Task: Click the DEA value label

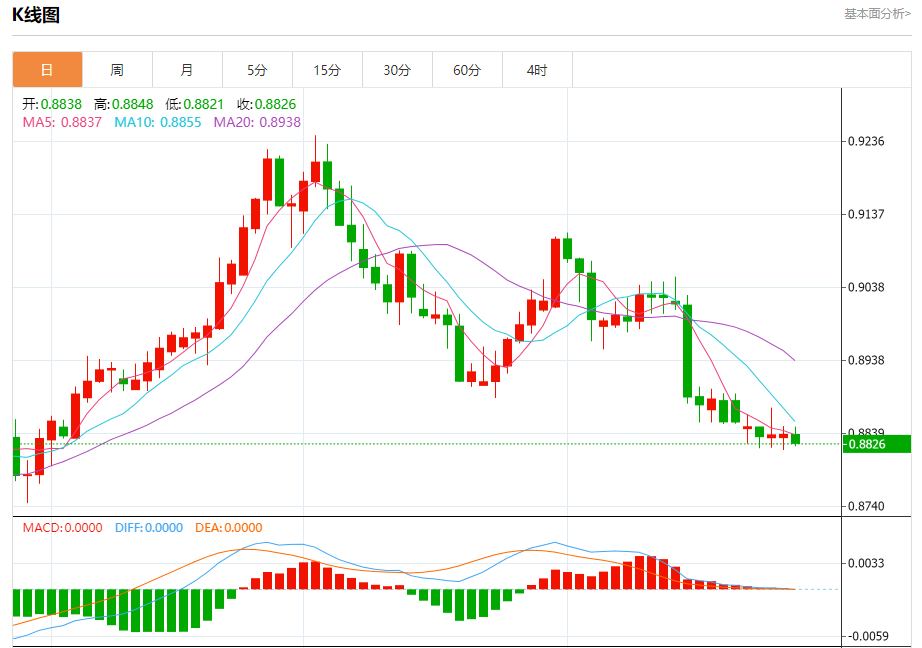Action: [x=228, y=527]
